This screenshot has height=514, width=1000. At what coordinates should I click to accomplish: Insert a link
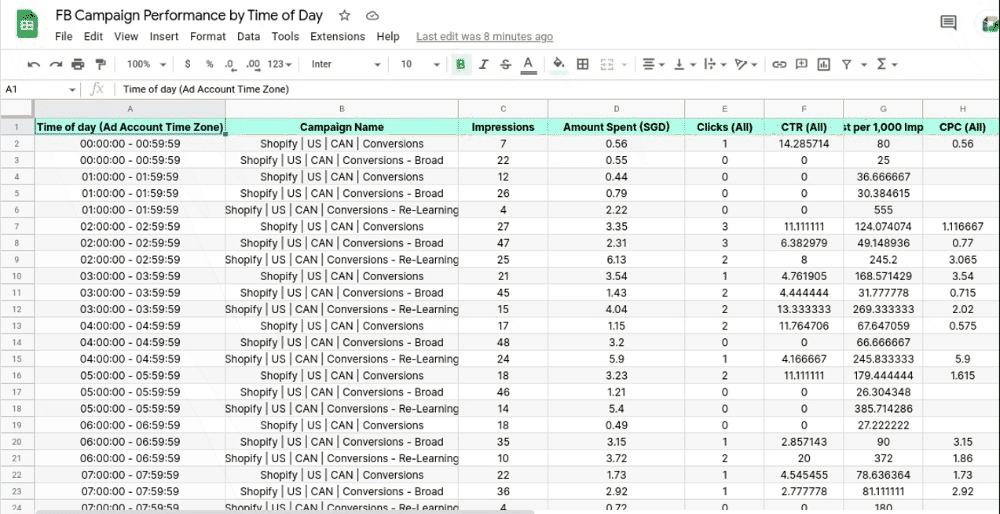point(779,64)
